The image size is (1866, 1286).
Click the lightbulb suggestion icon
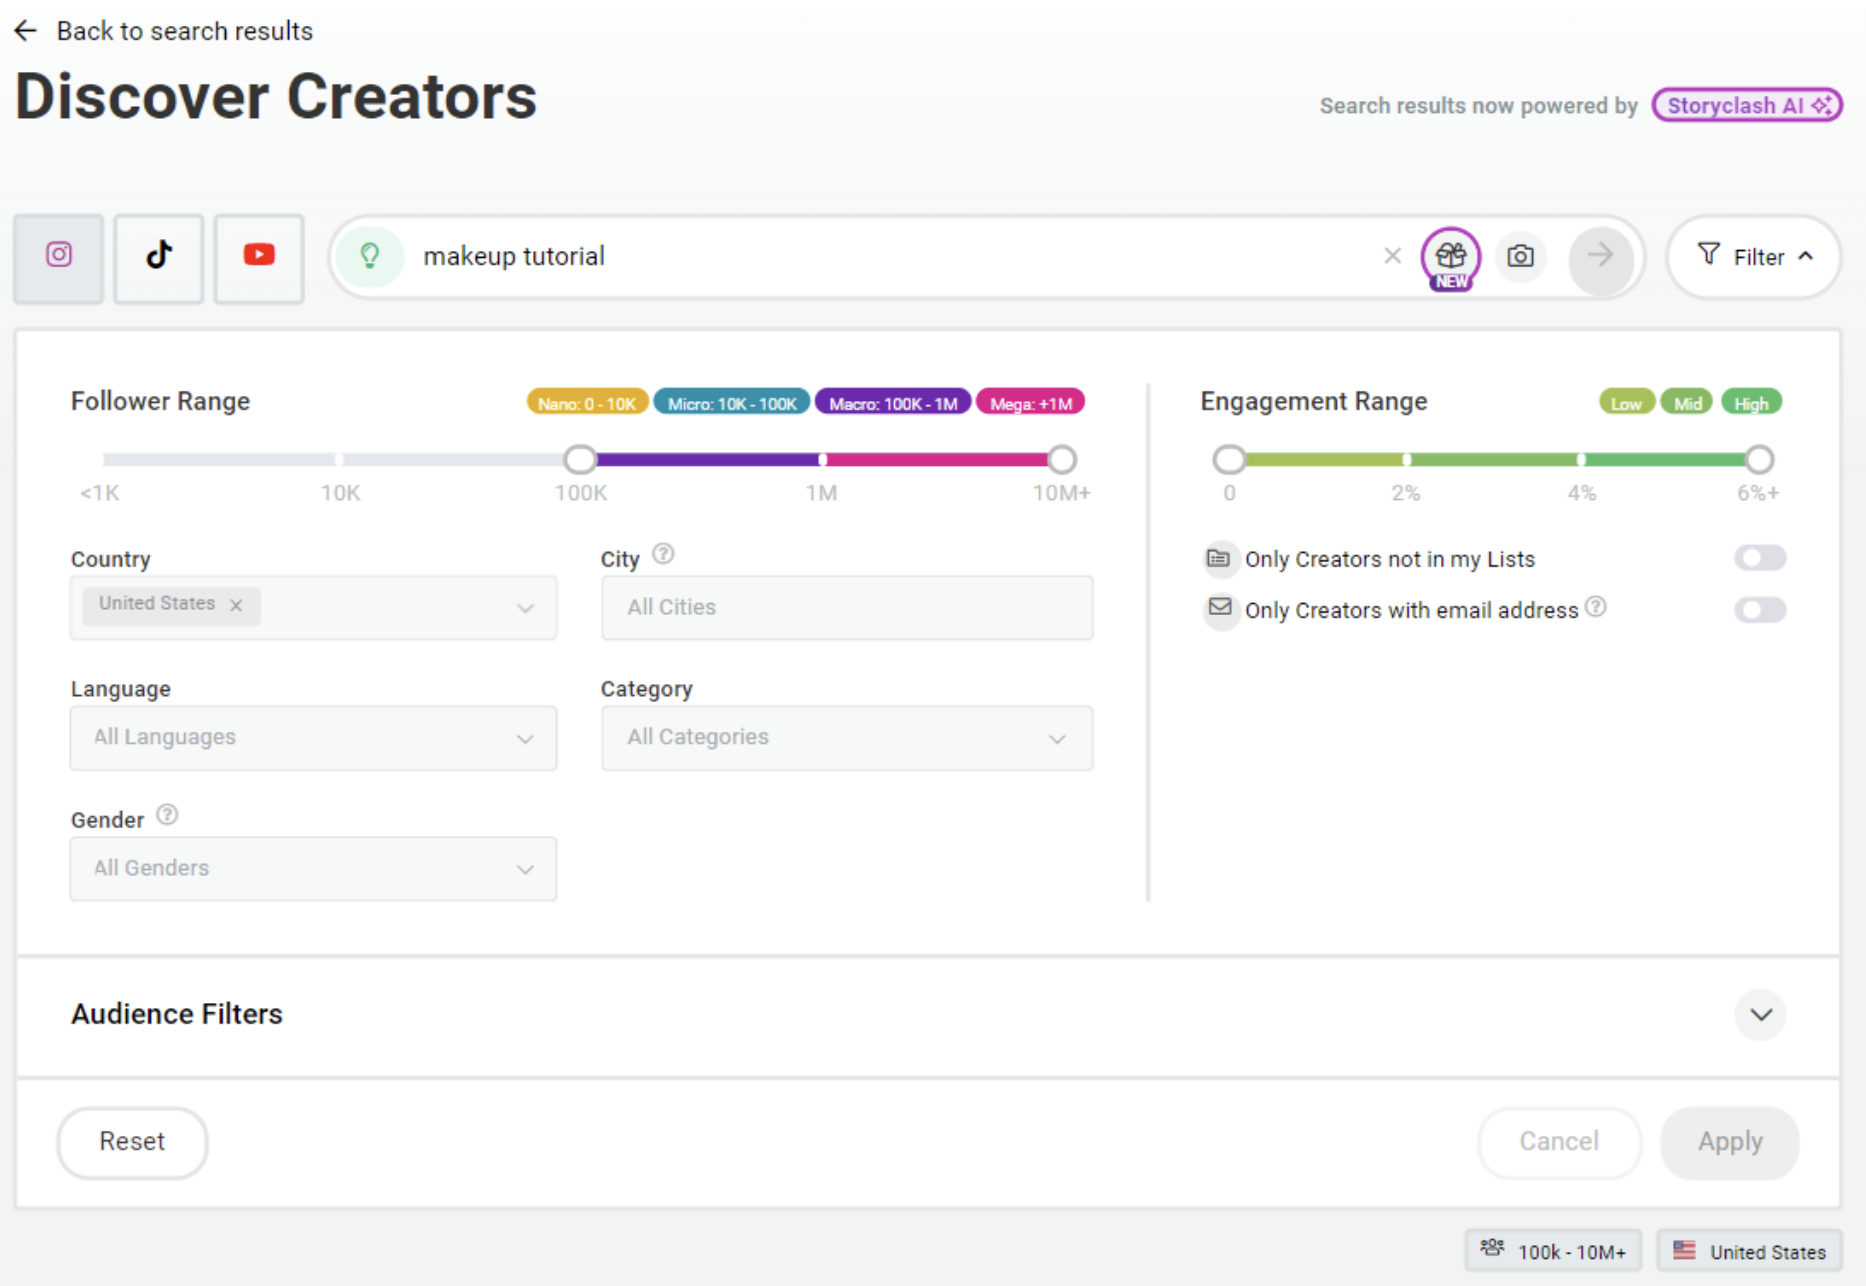tap(370, 256)
